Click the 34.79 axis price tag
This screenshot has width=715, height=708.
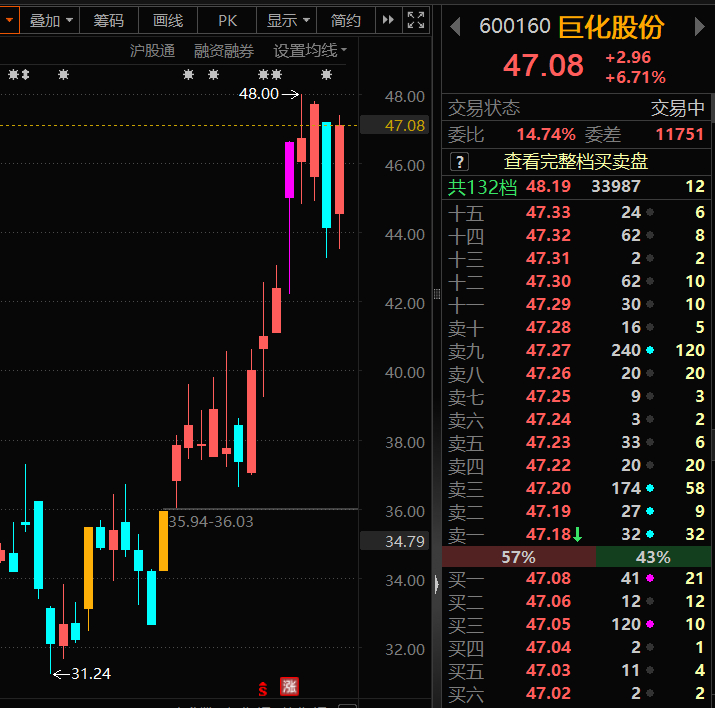(395, 541)
